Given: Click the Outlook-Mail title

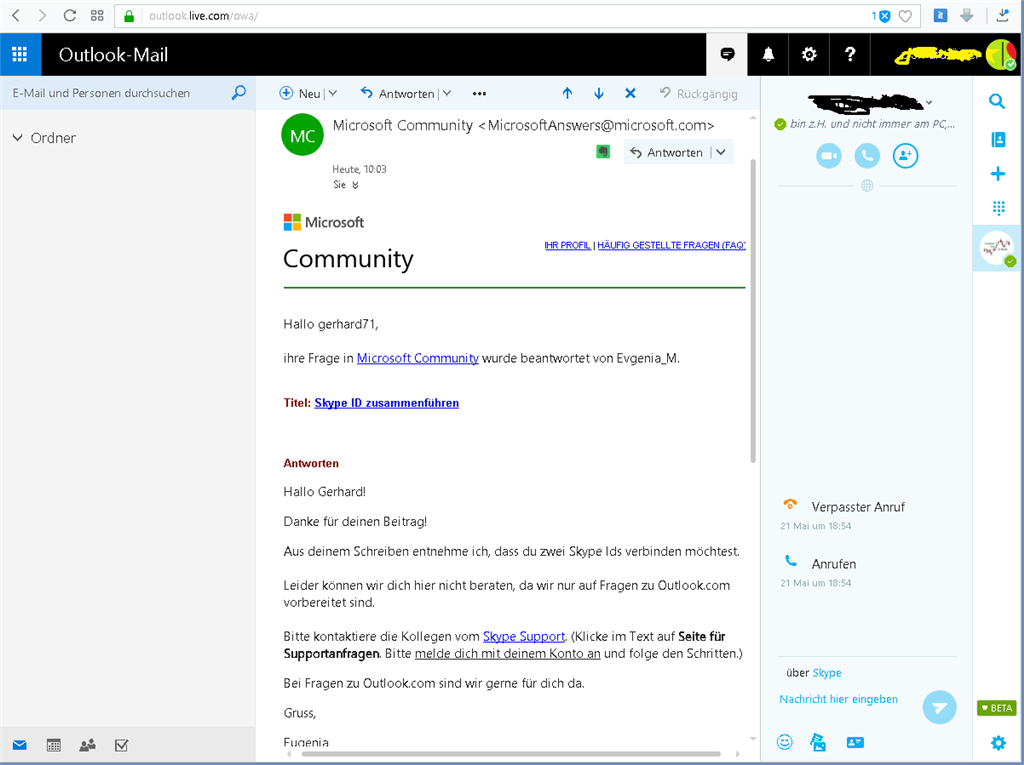Looking at the screenshot, I should coord(113,55).
